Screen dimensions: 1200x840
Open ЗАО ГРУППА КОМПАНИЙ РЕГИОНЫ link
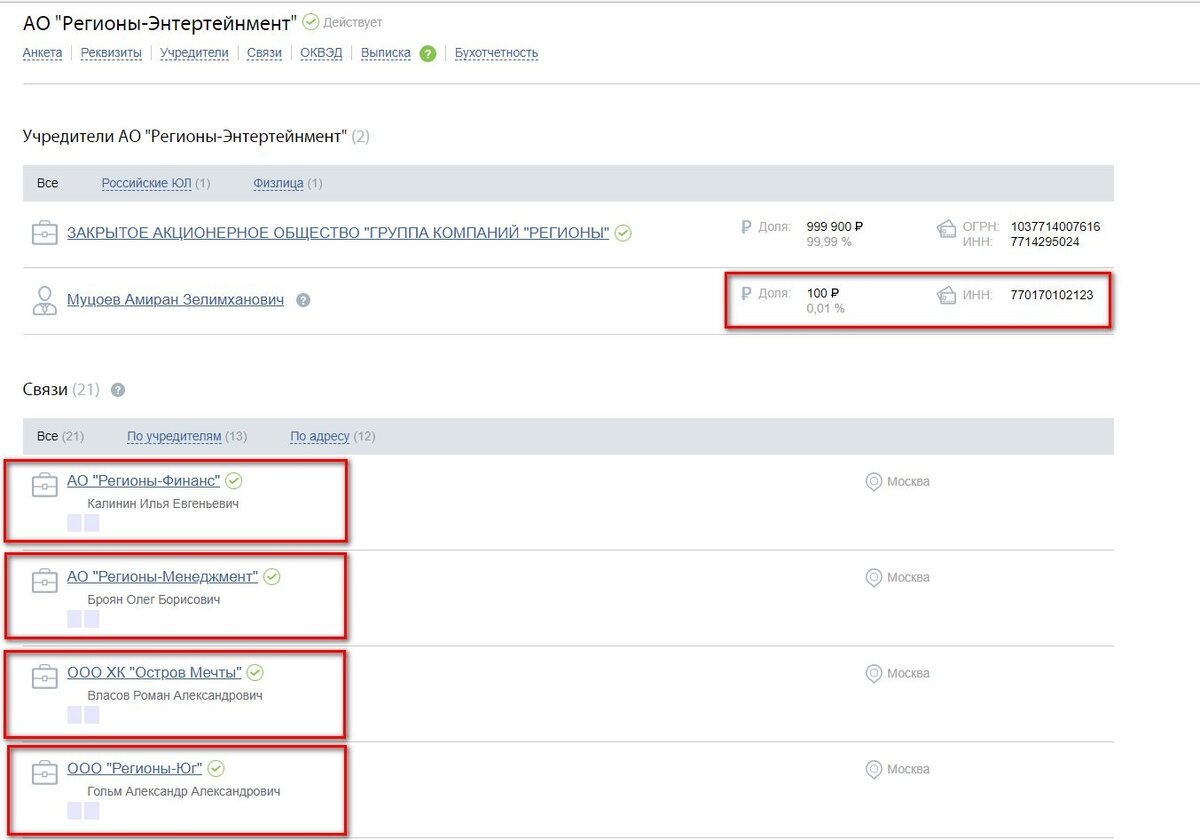point(338,233)
